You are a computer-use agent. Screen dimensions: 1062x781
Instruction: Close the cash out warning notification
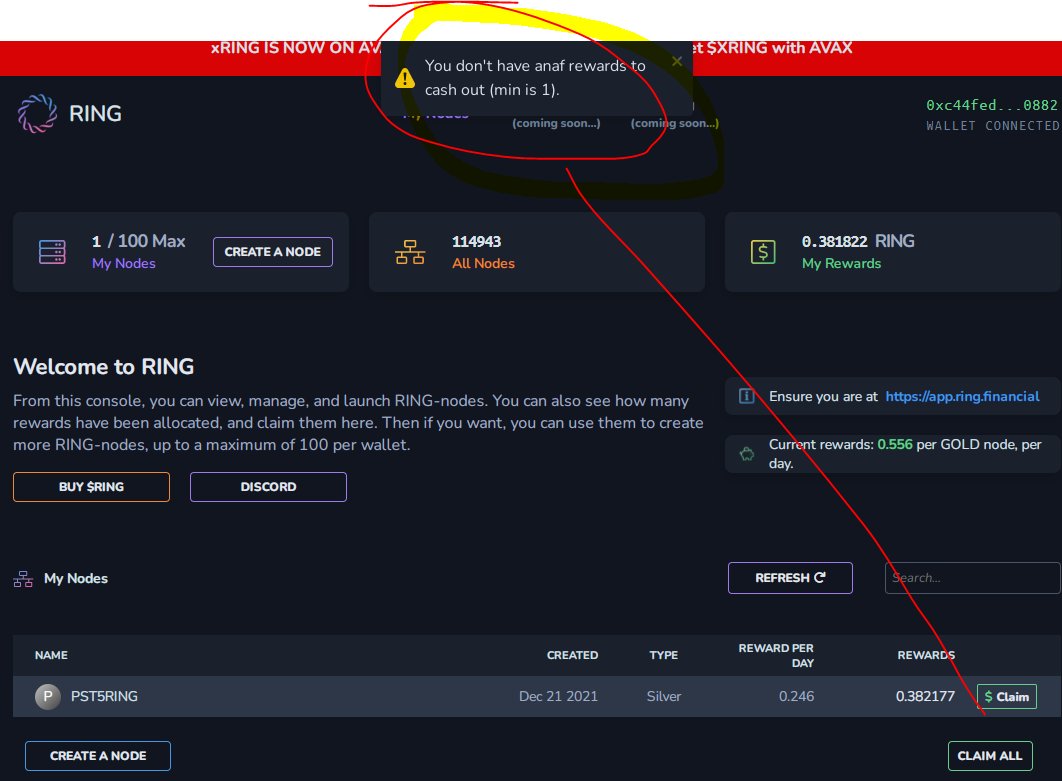(x=677, y=62)
